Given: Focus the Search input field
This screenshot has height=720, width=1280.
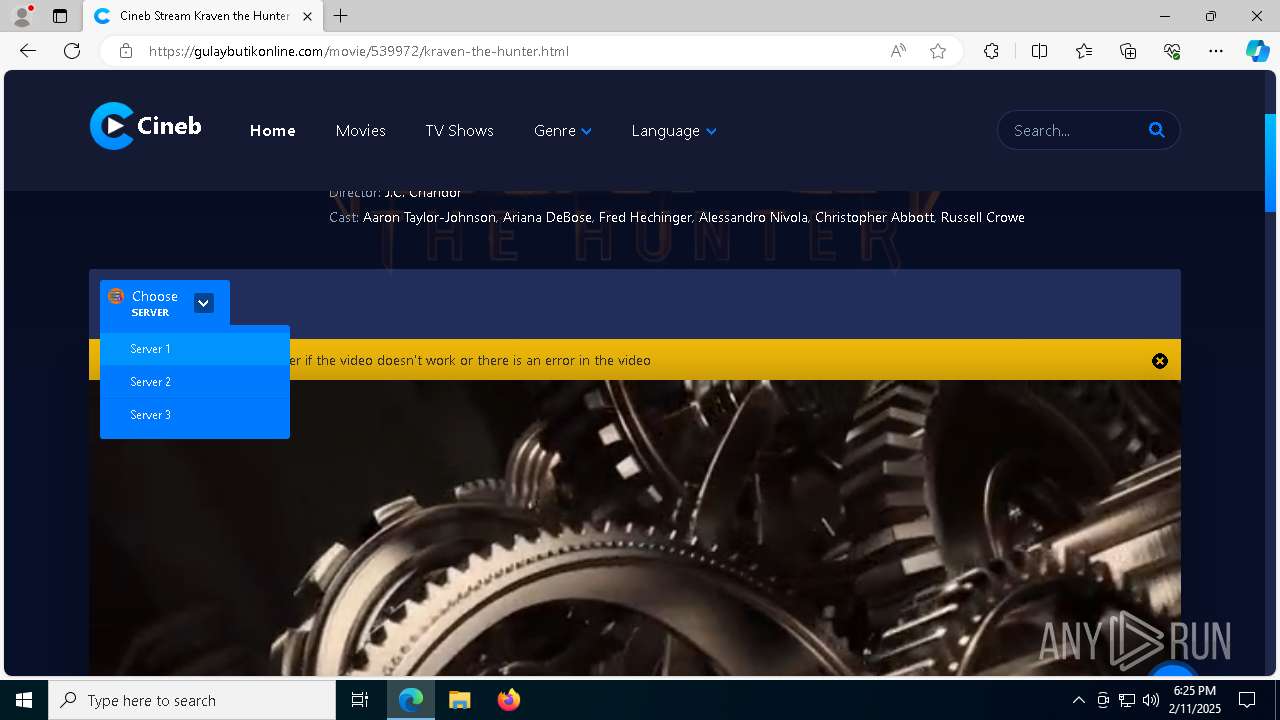Looking at the screenshot, I should coord(1075,130).
